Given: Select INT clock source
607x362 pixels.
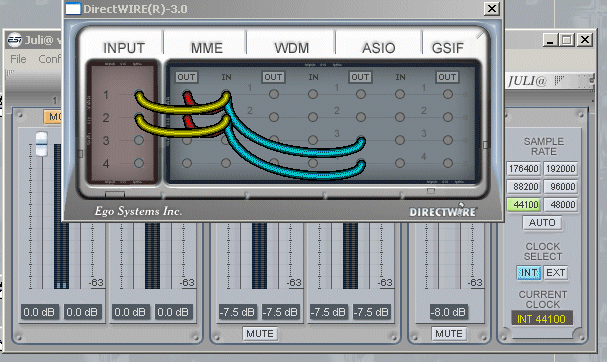Looking at the screenshot, I should (x=529, y=273).
